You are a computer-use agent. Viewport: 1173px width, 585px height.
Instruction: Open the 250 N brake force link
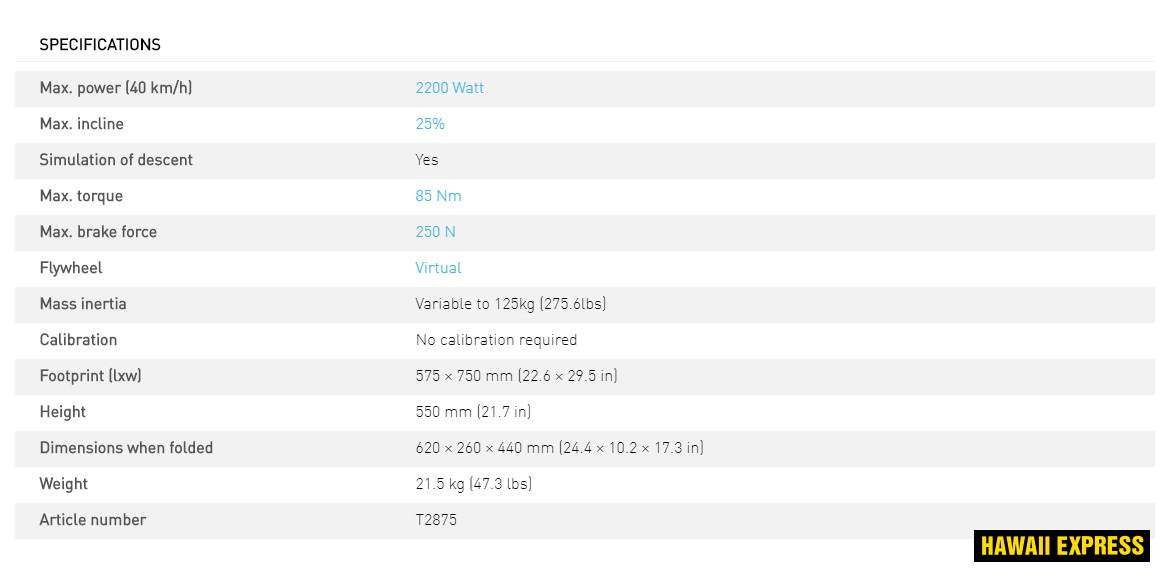pyautogui.click(x=435, y=232)
